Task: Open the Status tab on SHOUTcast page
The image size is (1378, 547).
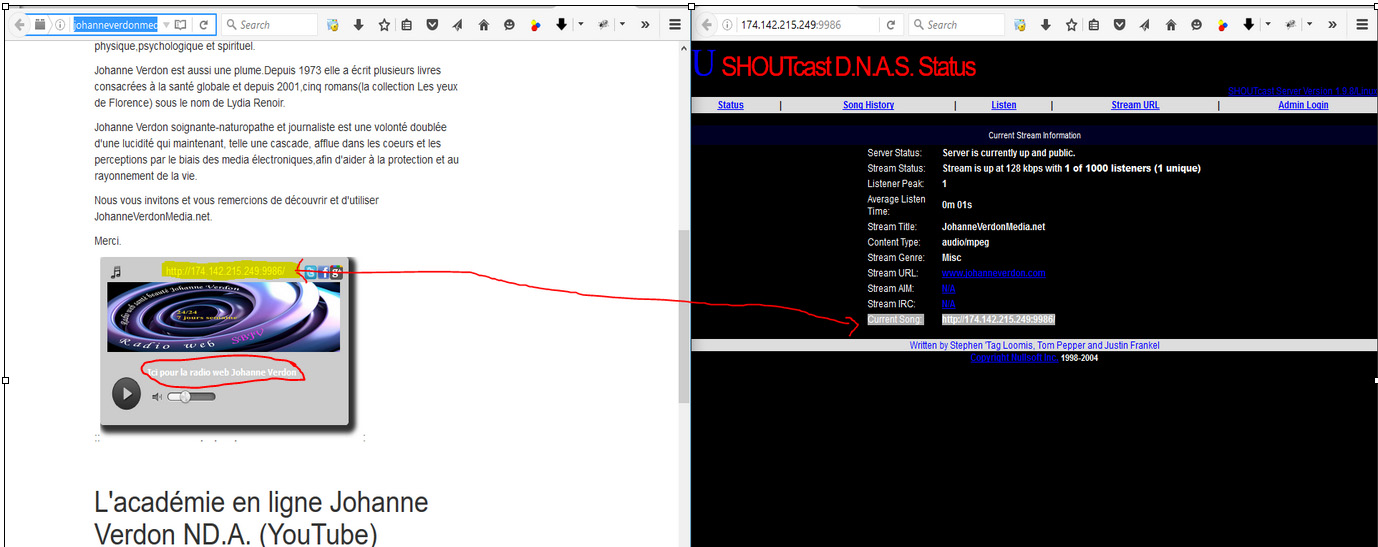Action: pos(731,105)
